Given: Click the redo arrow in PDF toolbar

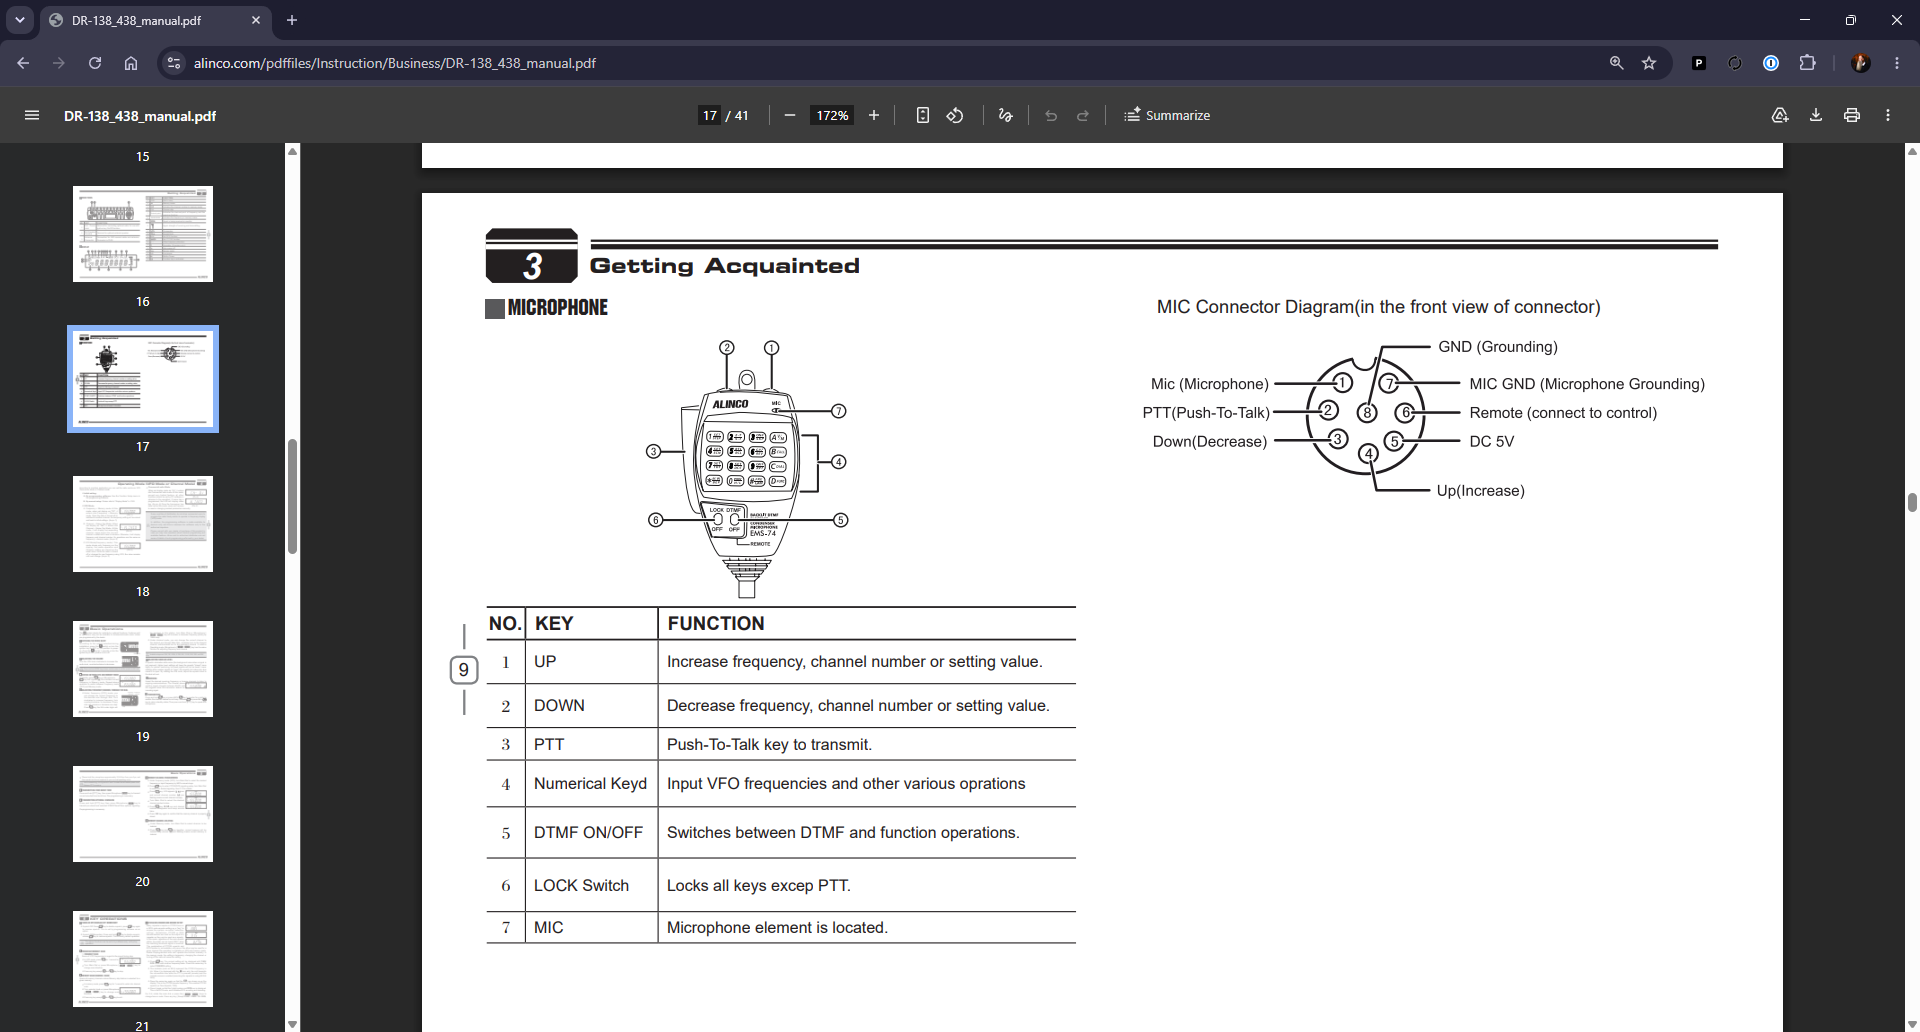Looking at the screenshot, I should coord(1083,115).
